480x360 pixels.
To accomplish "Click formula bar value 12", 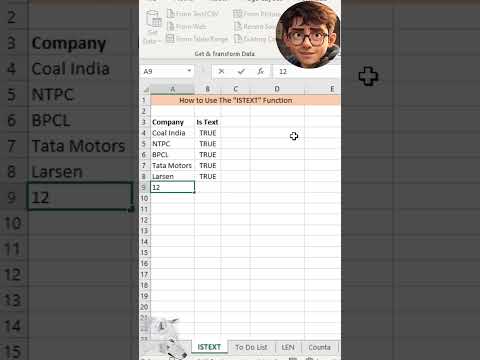I will 283,71.
